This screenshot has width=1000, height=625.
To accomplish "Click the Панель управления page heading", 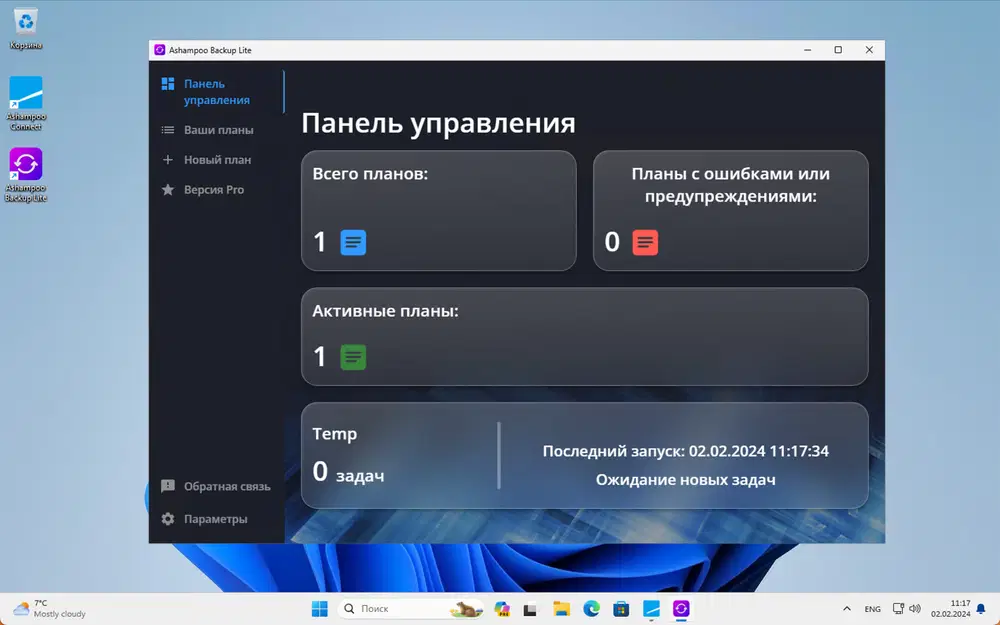I will [x=438, y=123].
